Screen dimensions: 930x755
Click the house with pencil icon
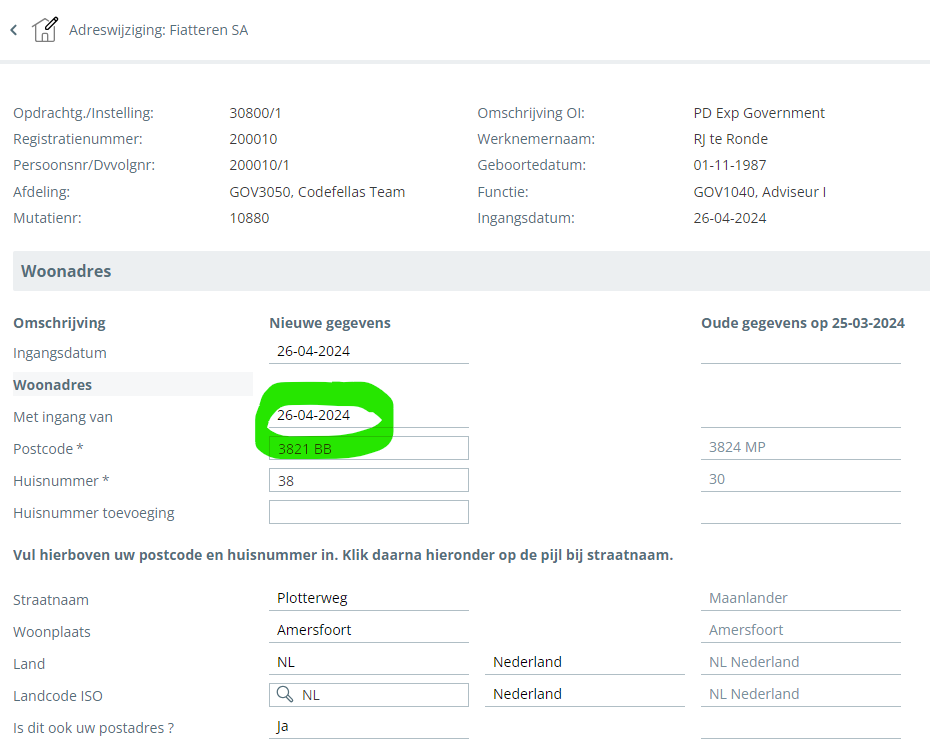coord(45,30)
